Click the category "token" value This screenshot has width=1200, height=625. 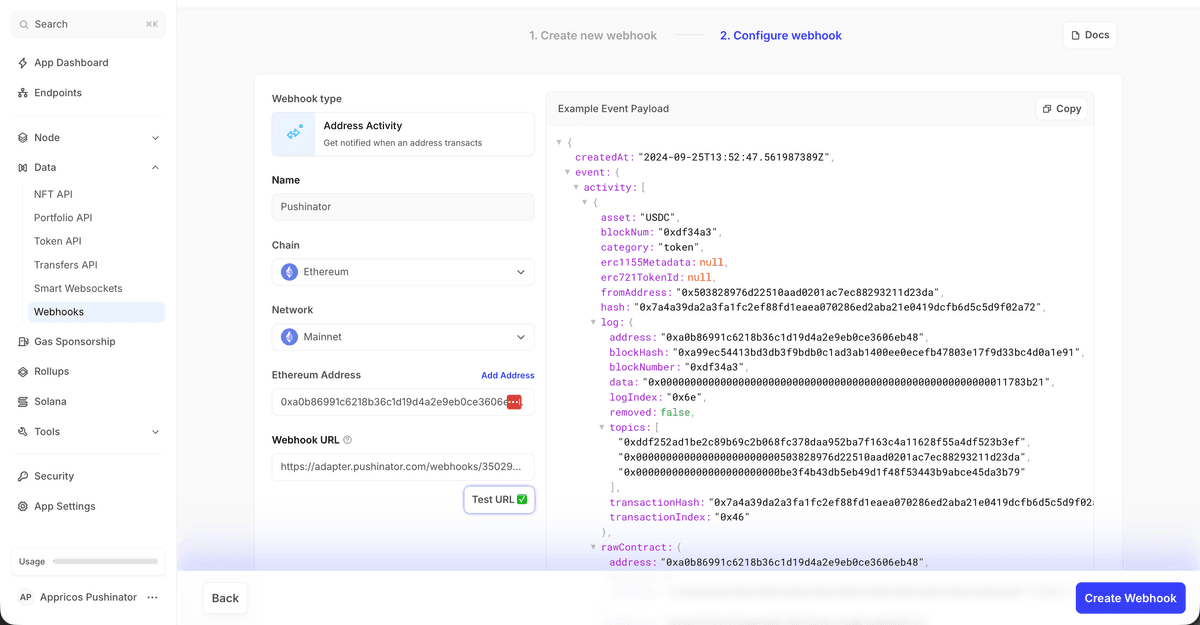(x=679, y=248)
